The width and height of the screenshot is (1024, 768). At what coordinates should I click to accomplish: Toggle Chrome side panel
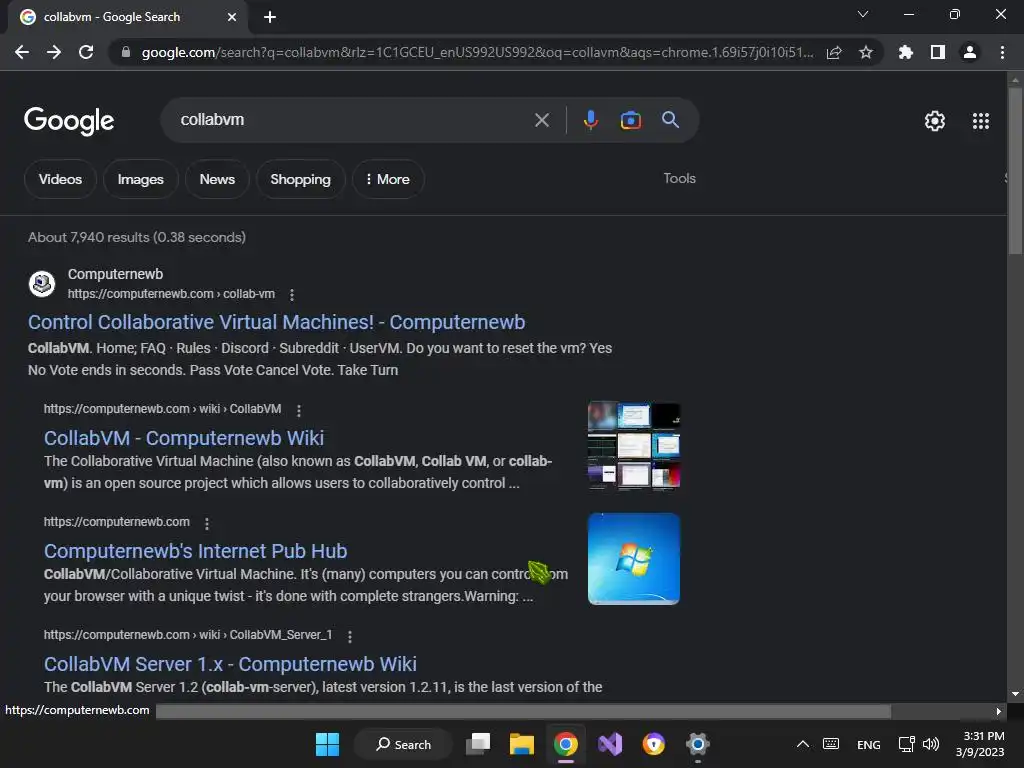(938, 52)
